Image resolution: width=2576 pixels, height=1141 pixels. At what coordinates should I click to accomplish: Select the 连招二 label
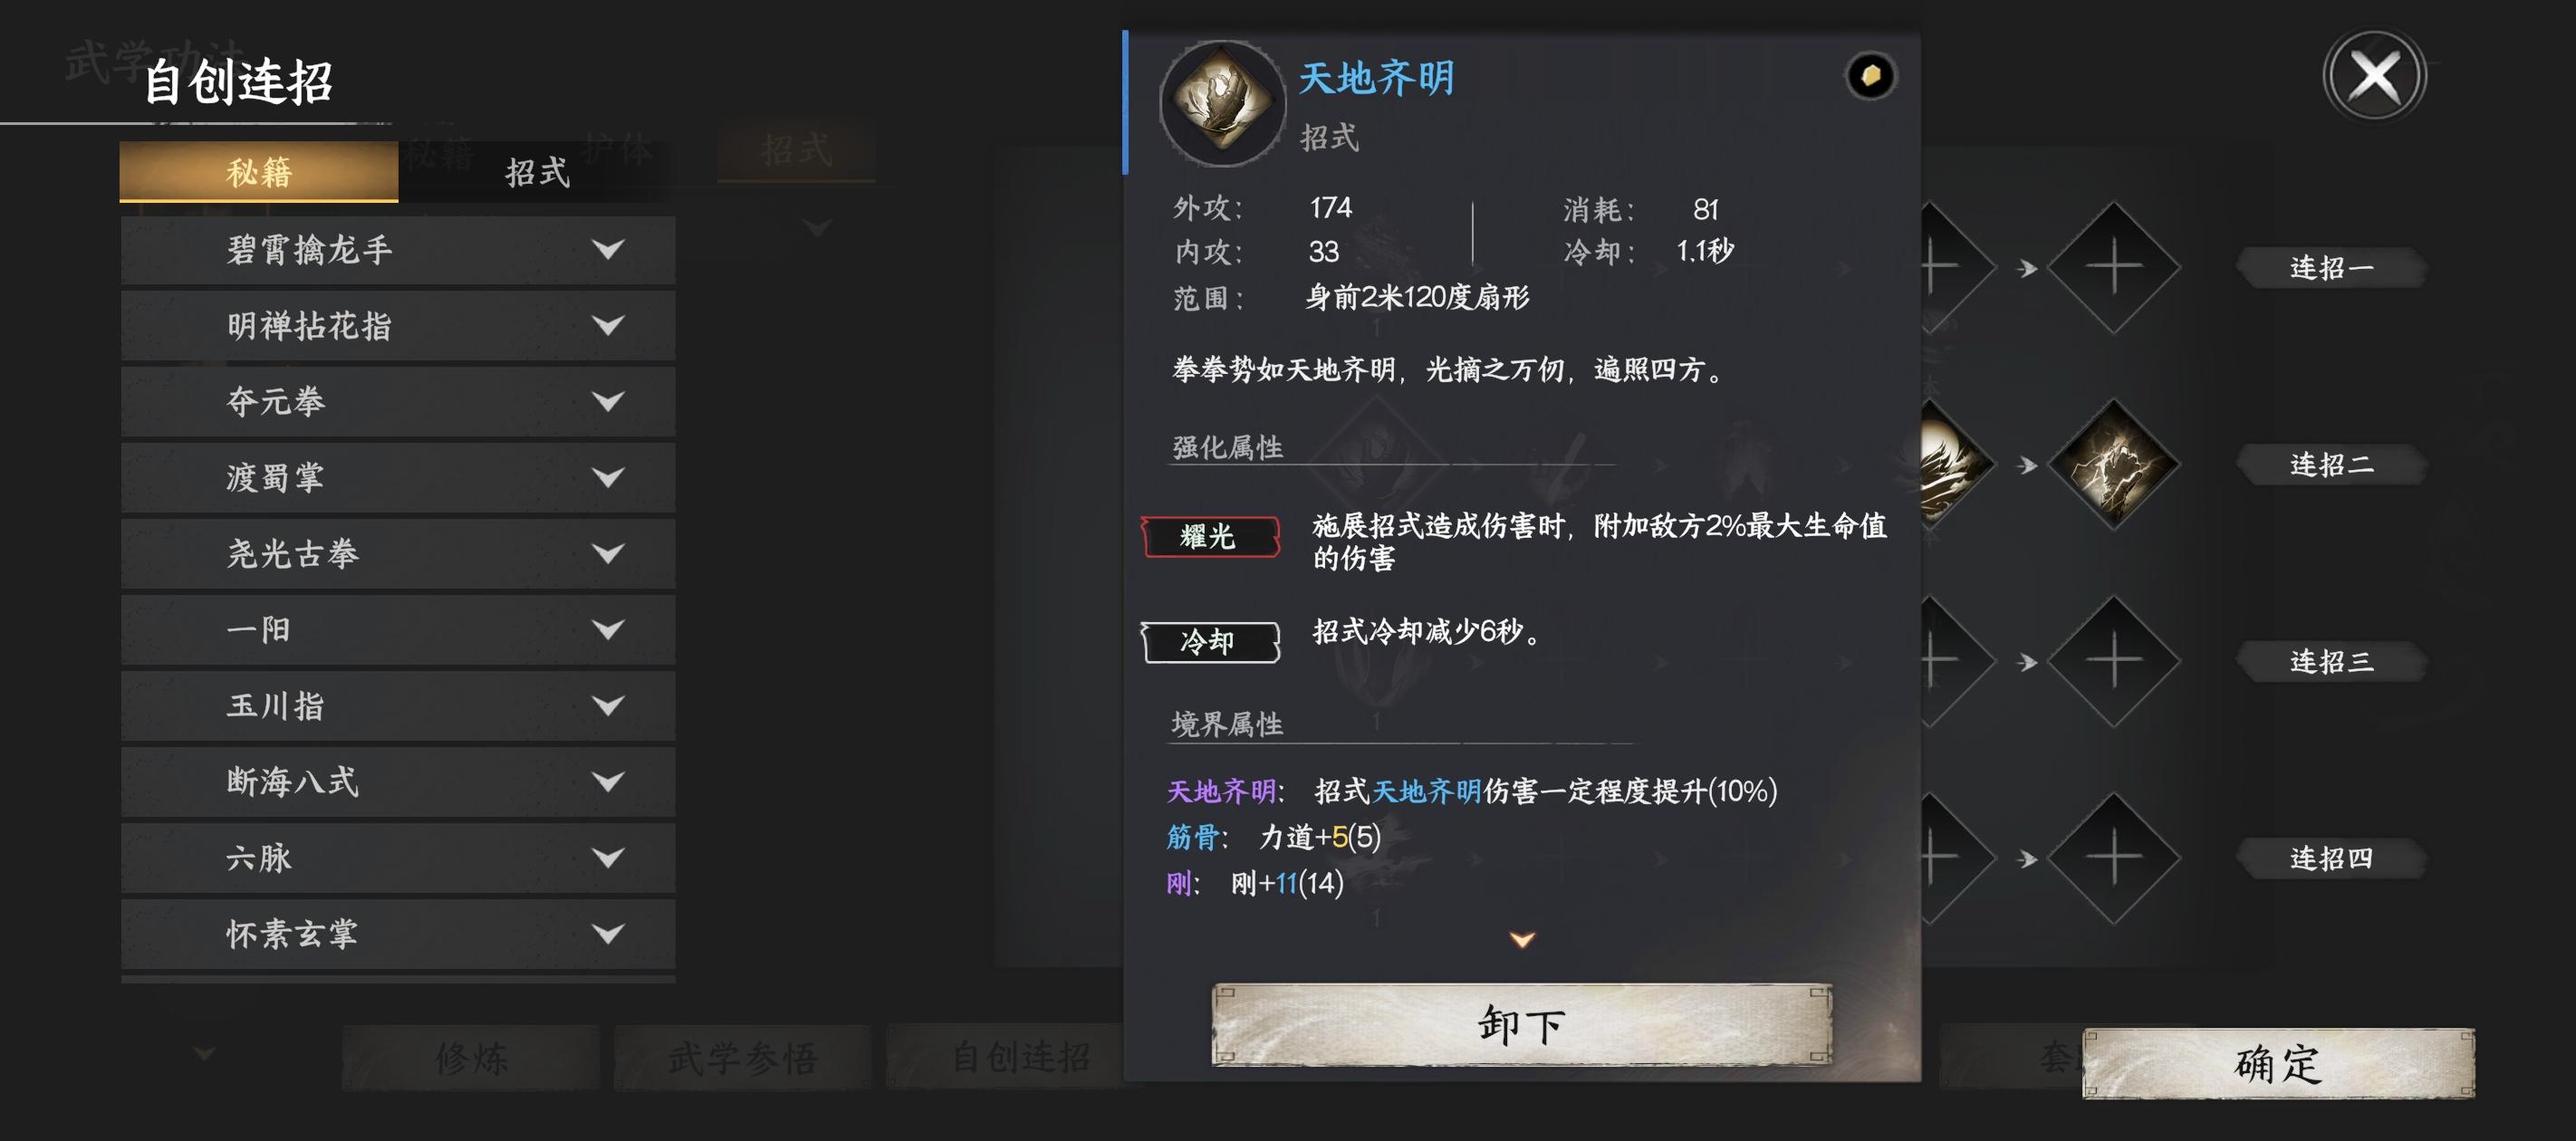[2331, 464]
